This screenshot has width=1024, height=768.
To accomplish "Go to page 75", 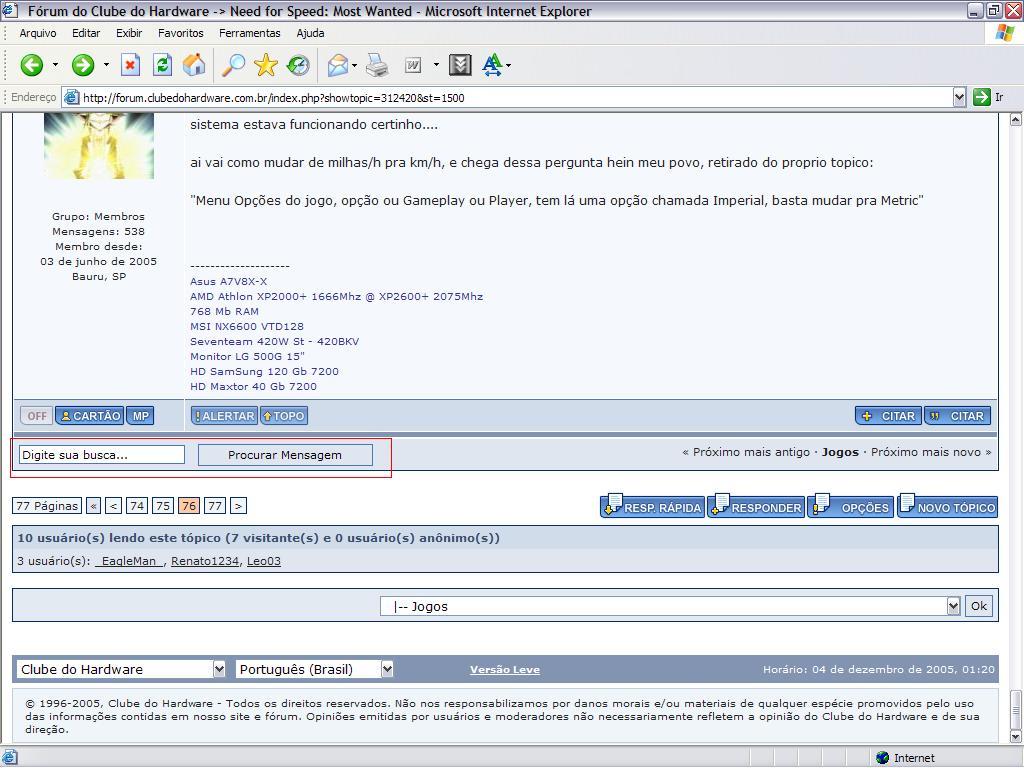I will 163,505.
